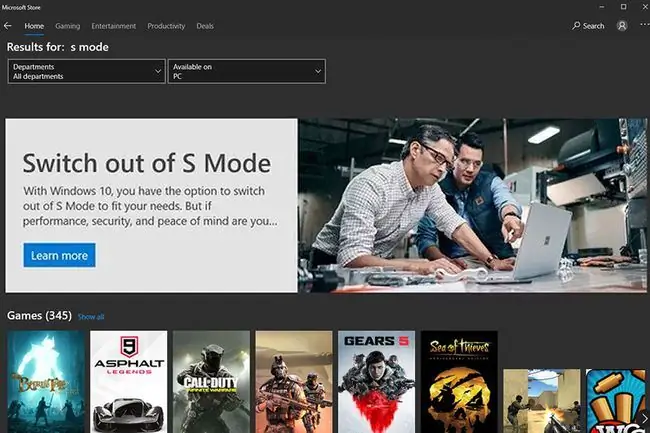This screenshot has height=433, width=650.
Task: Open the Call of Duty game tile
Action: [x=211, y=382]
